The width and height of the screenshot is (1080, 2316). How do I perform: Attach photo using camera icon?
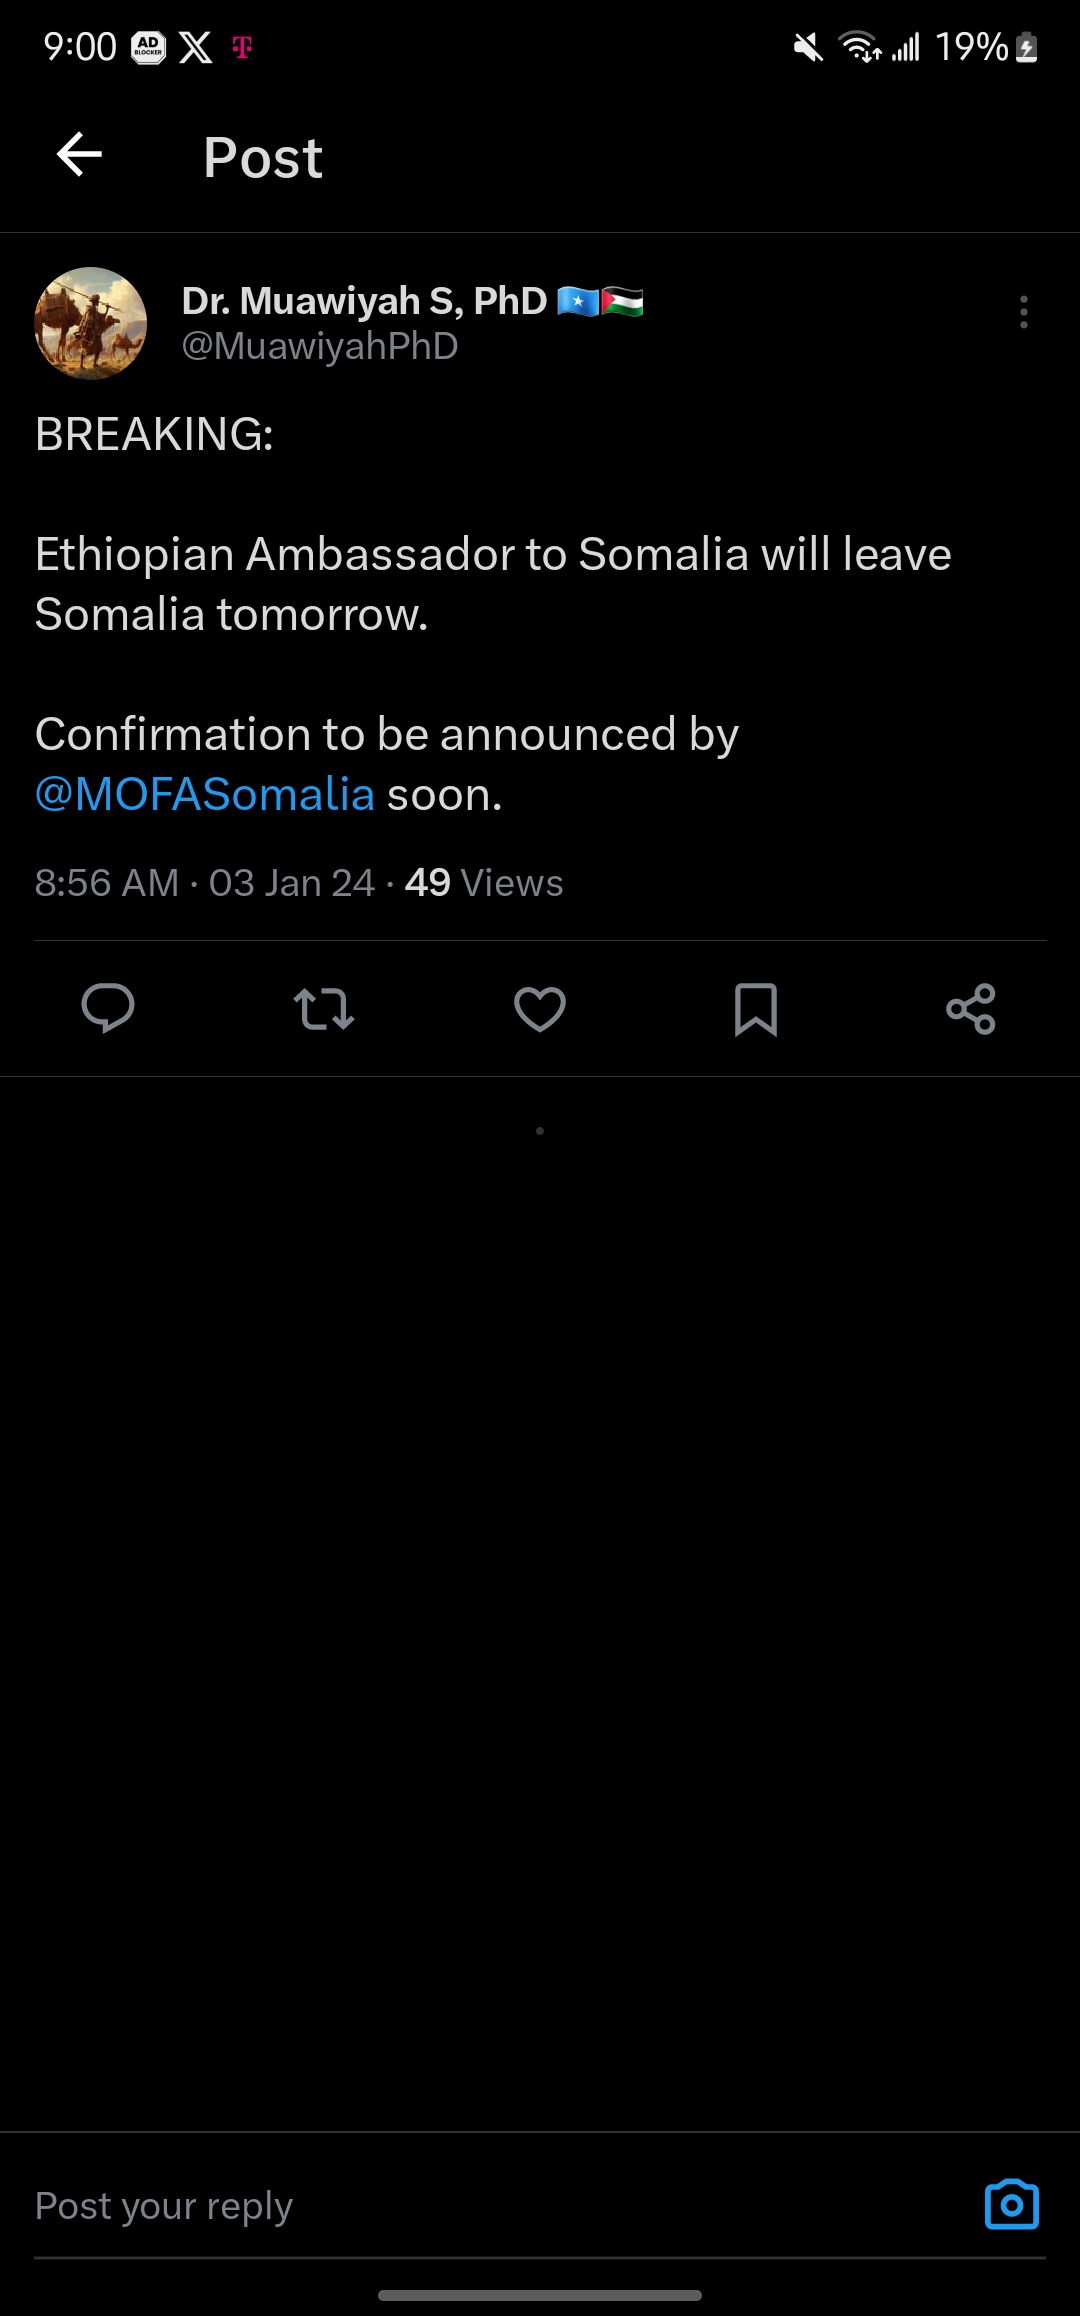(x=1012, y=2204)
